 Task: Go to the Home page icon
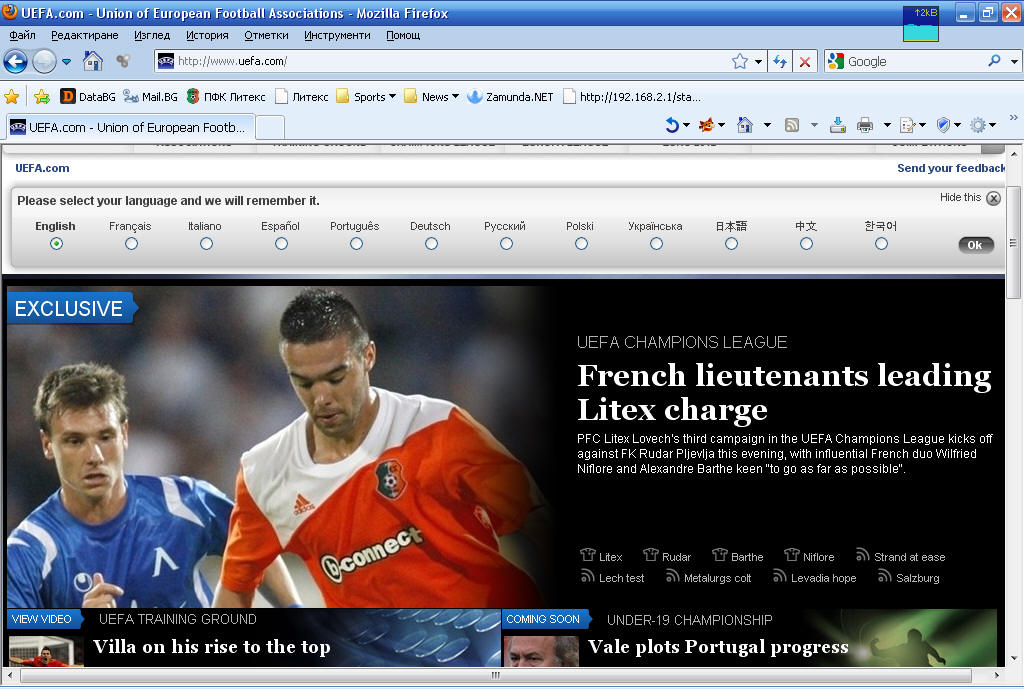(x=93, y=61)
